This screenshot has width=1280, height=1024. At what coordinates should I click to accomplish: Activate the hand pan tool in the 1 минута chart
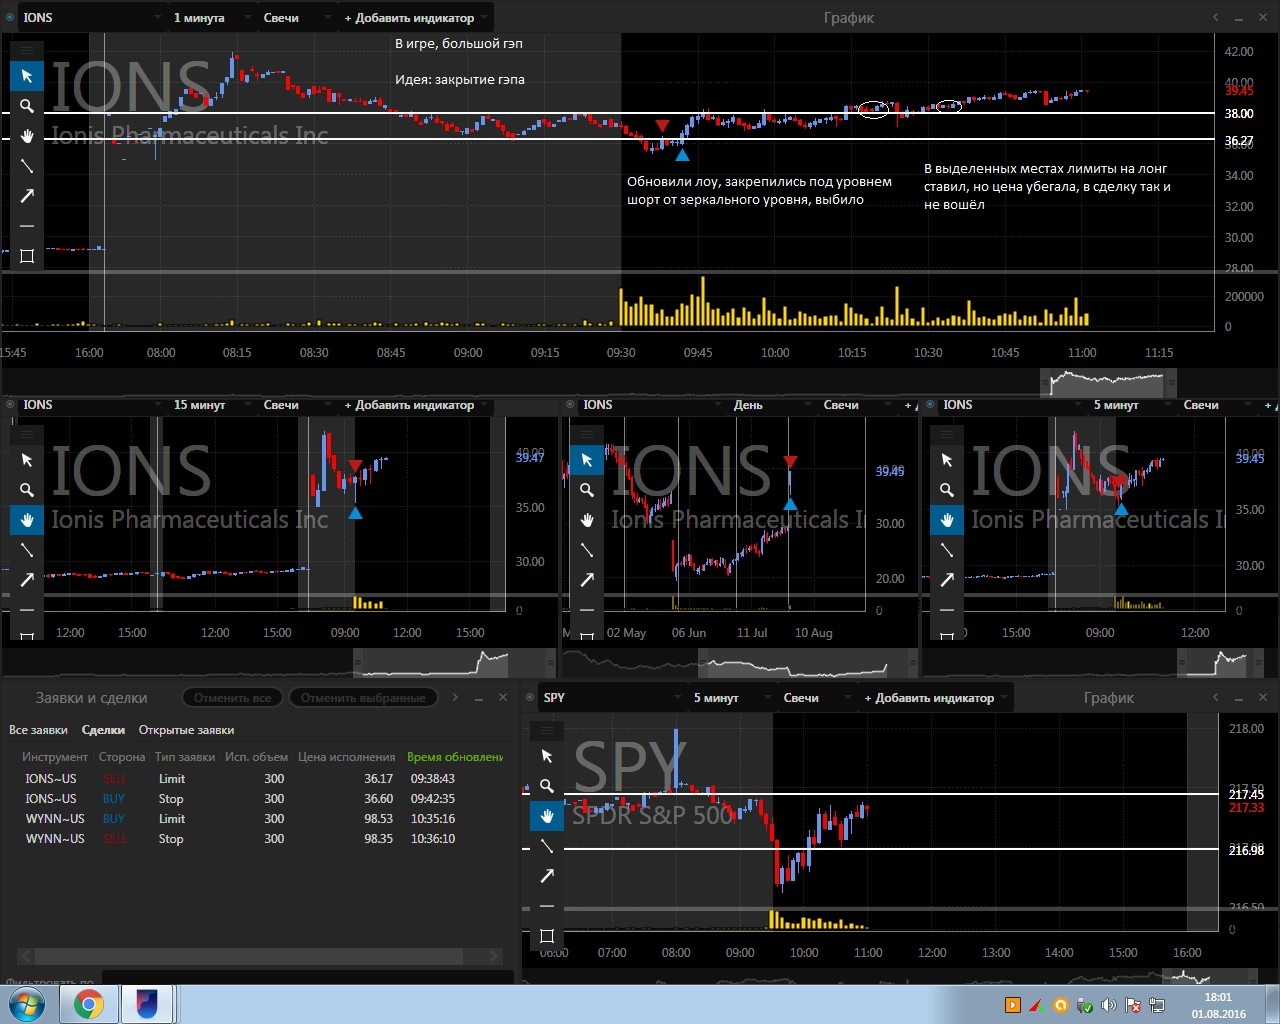tap(27, 136)
